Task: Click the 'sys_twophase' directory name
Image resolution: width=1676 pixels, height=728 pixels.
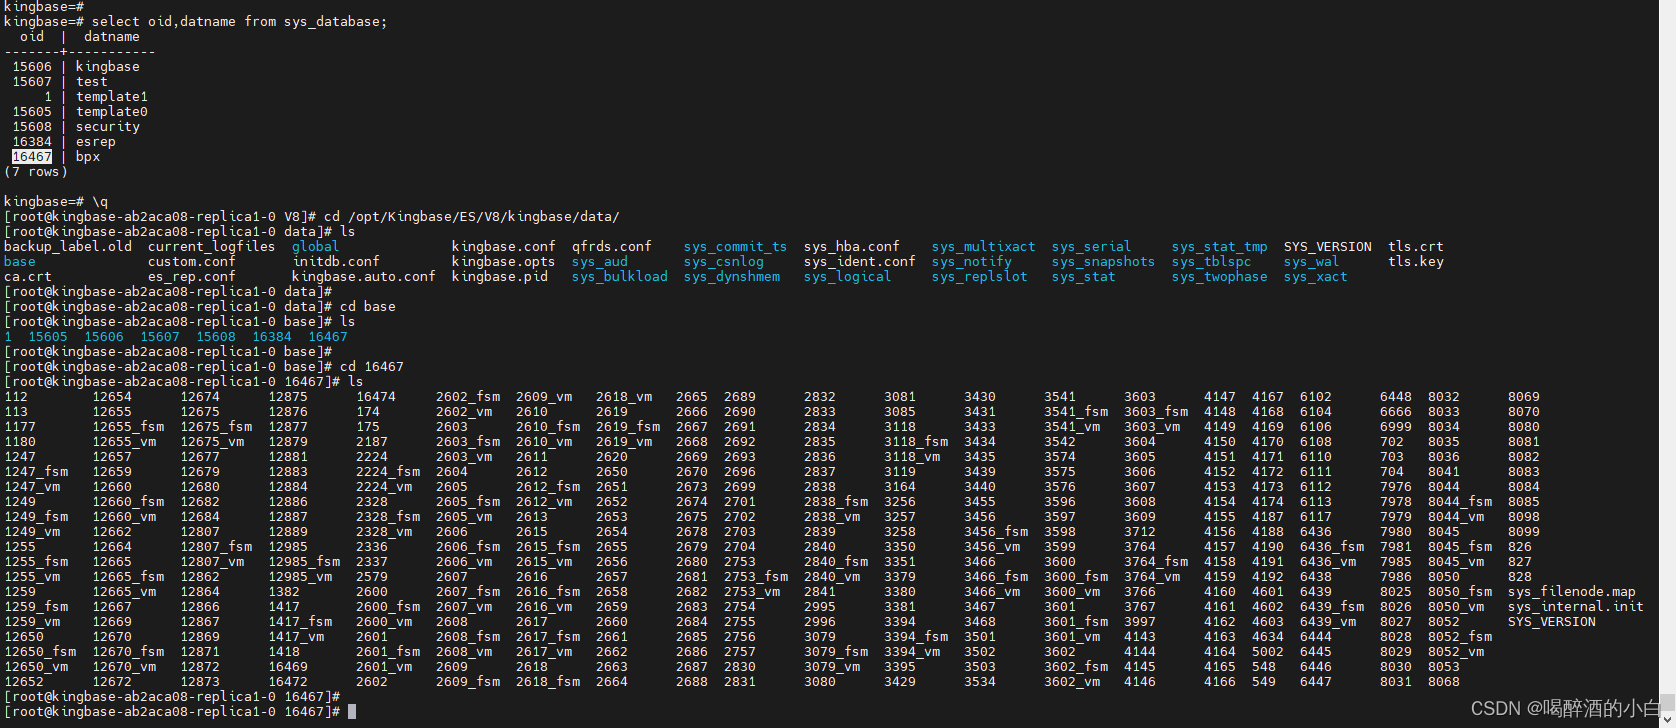Action: [x=1220, y=277]
